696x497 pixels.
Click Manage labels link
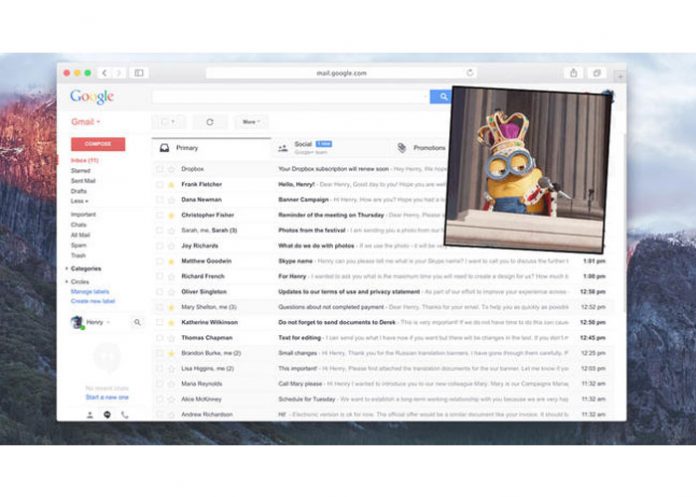[x=90, y=292]
